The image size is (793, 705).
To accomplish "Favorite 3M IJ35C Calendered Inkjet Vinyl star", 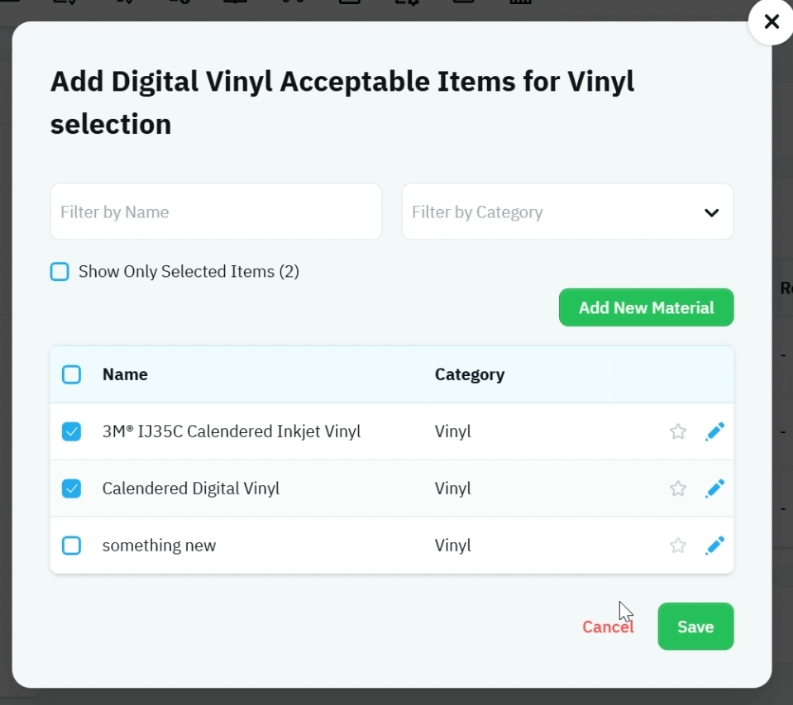I will [x=678, y=431].
